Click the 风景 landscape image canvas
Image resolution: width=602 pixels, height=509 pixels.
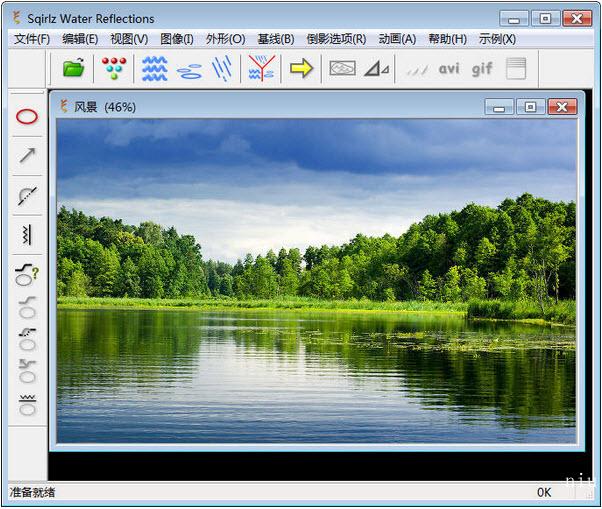316,280
